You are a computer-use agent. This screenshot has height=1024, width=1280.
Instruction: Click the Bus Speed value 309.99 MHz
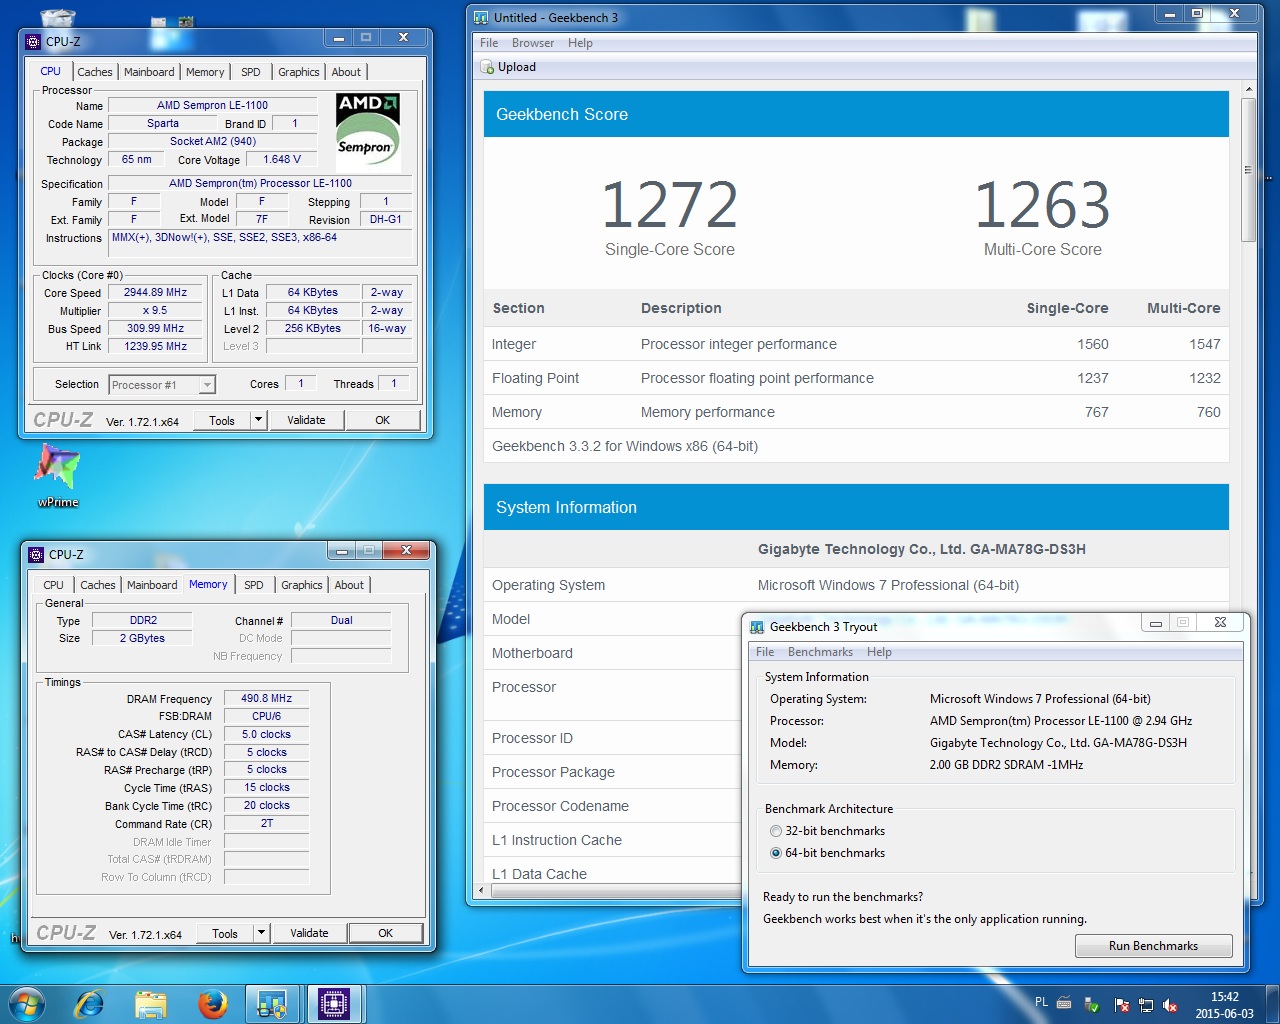click(155, 329)
